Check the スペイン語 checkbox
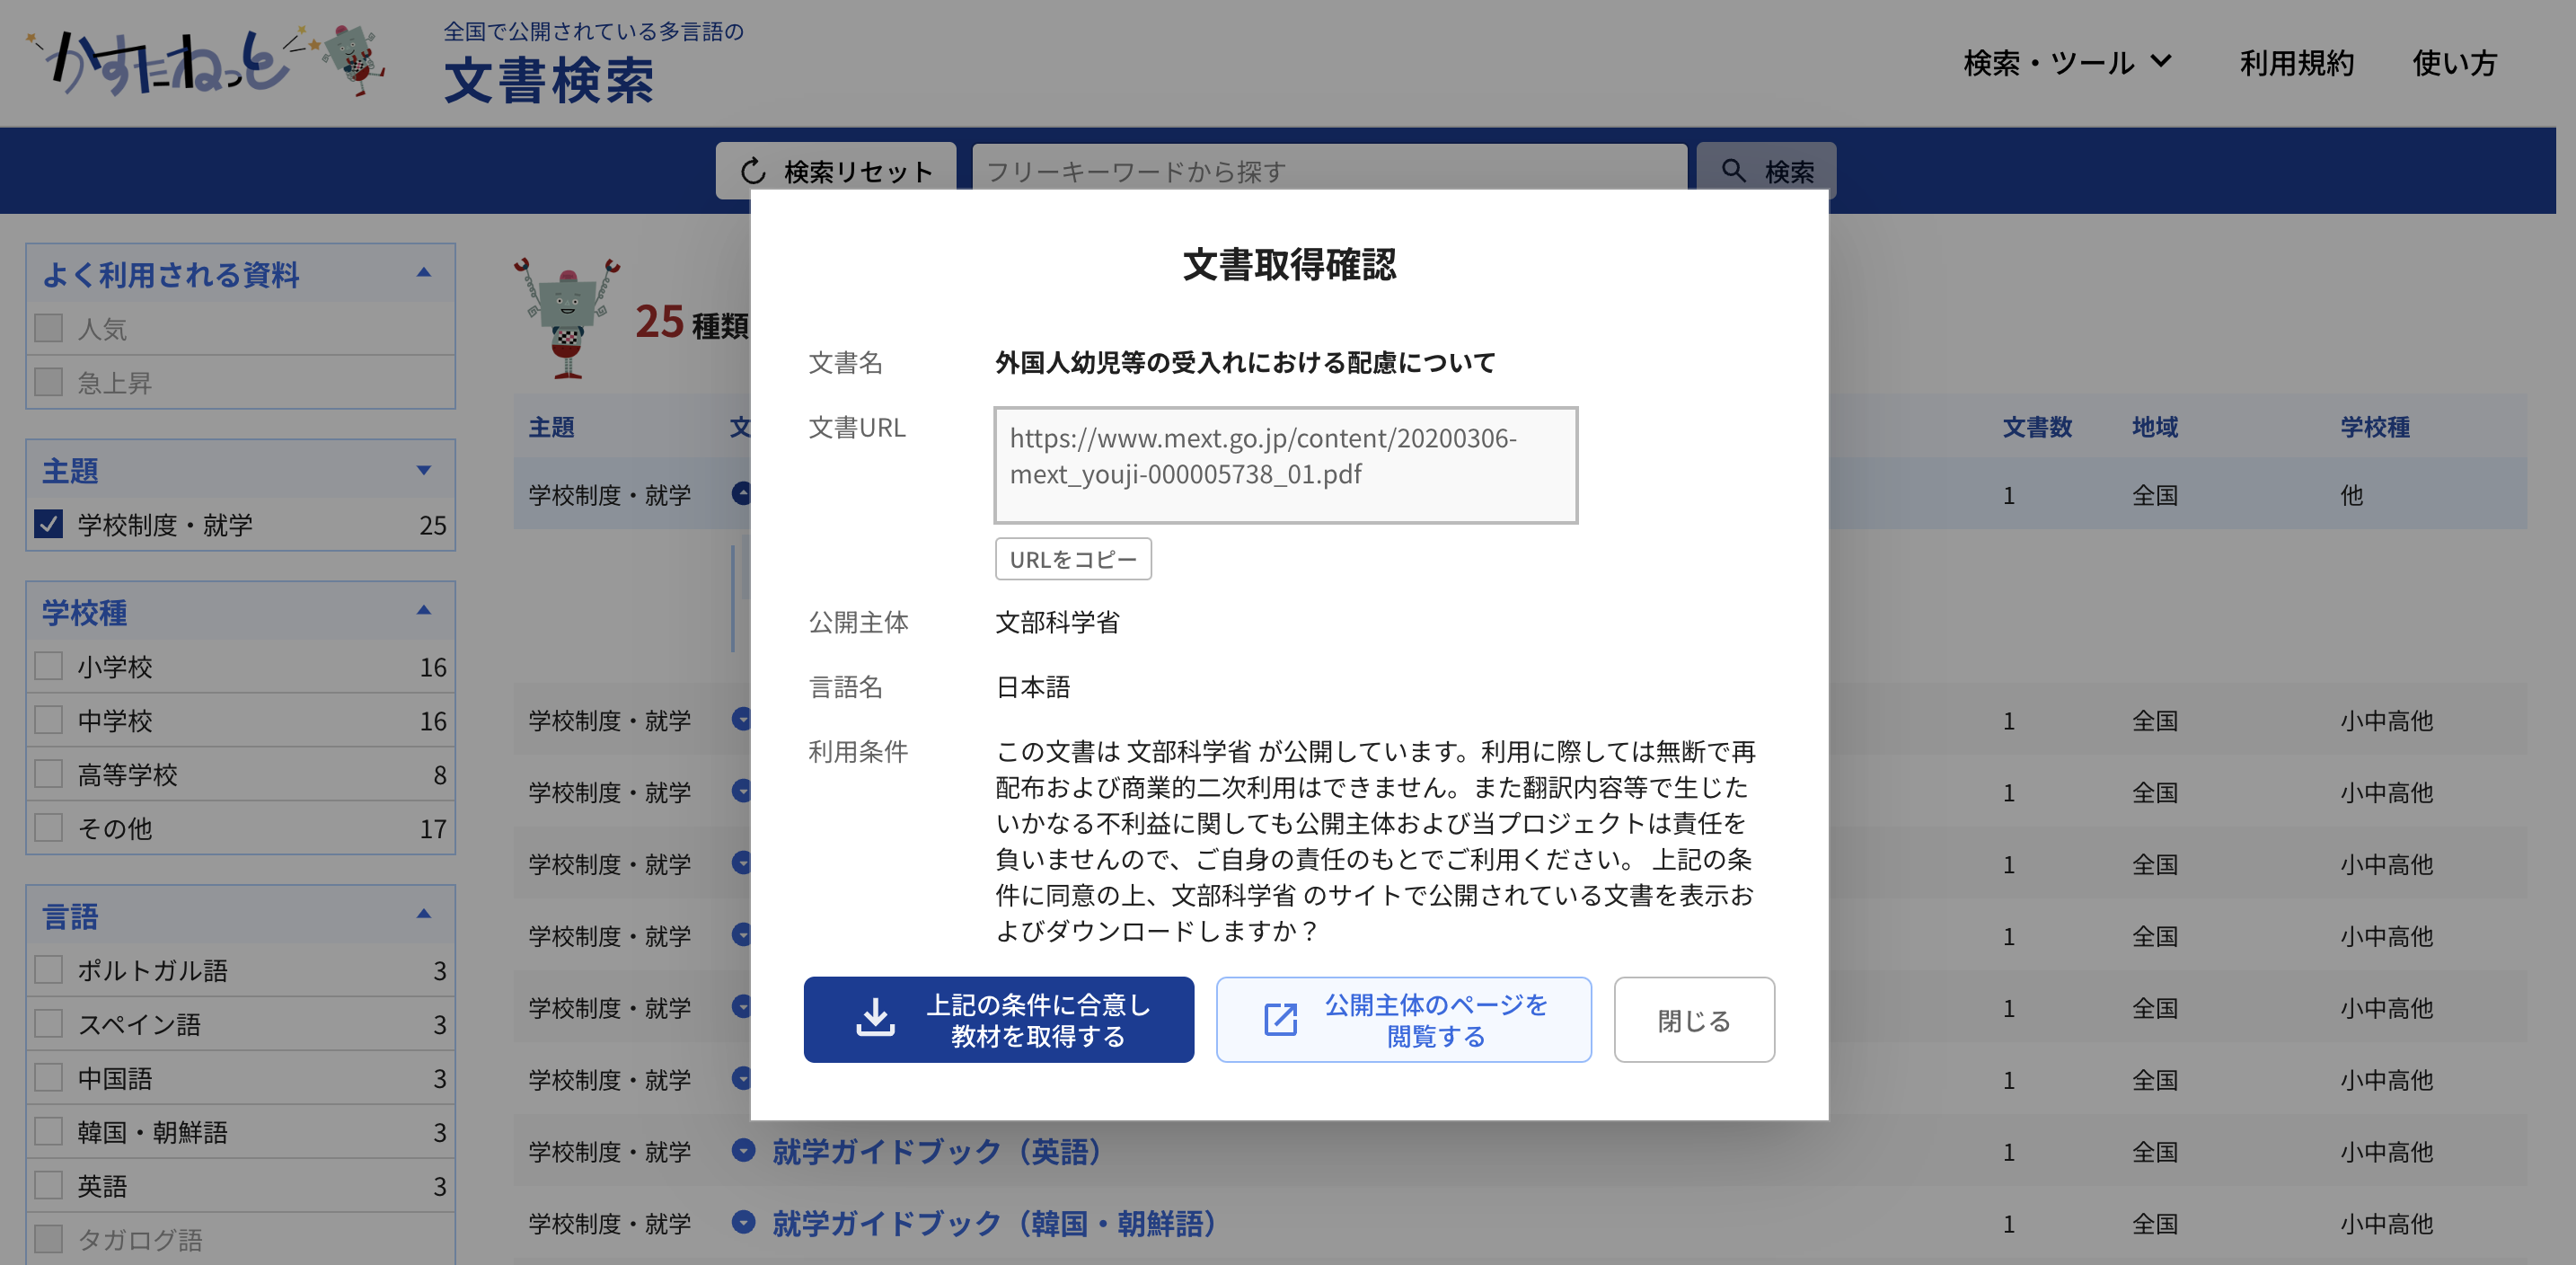 click(x=48, y=1024)
